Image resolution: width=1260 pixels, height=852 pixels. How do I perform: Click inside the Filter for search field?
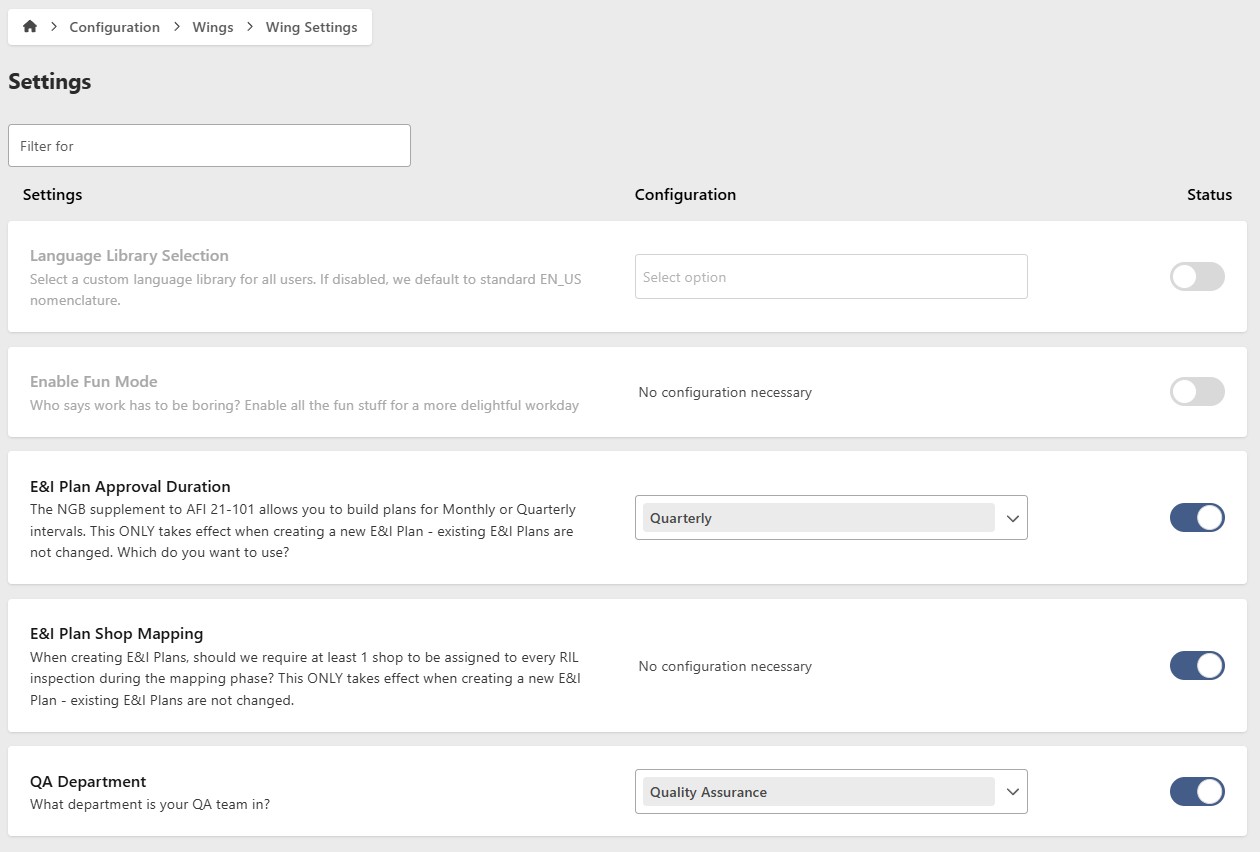click(x=209, y=145)
